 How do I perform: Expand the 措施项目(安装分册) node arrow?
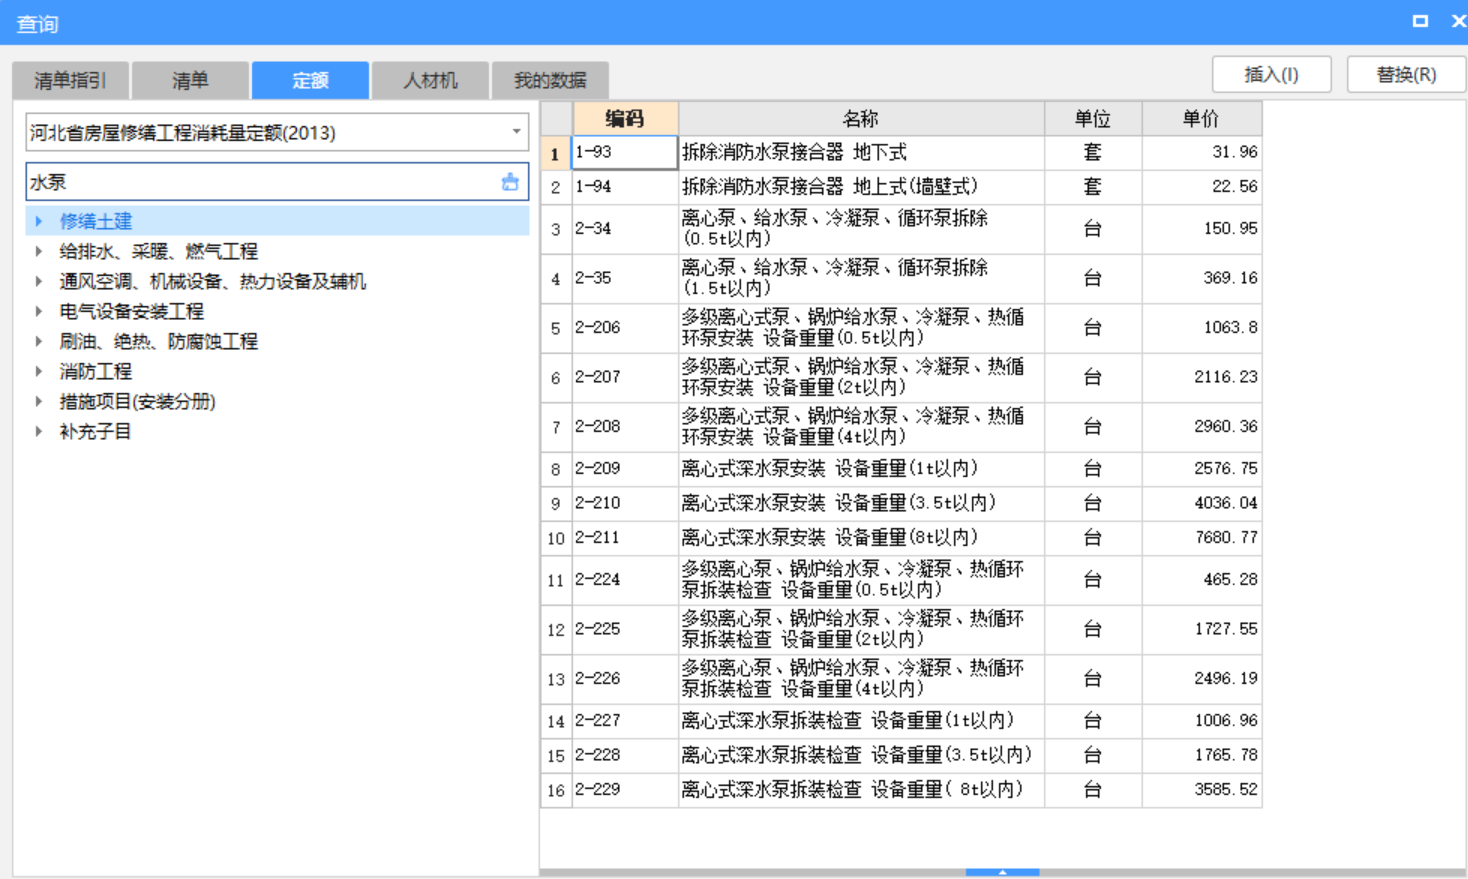tap(38, 401)
